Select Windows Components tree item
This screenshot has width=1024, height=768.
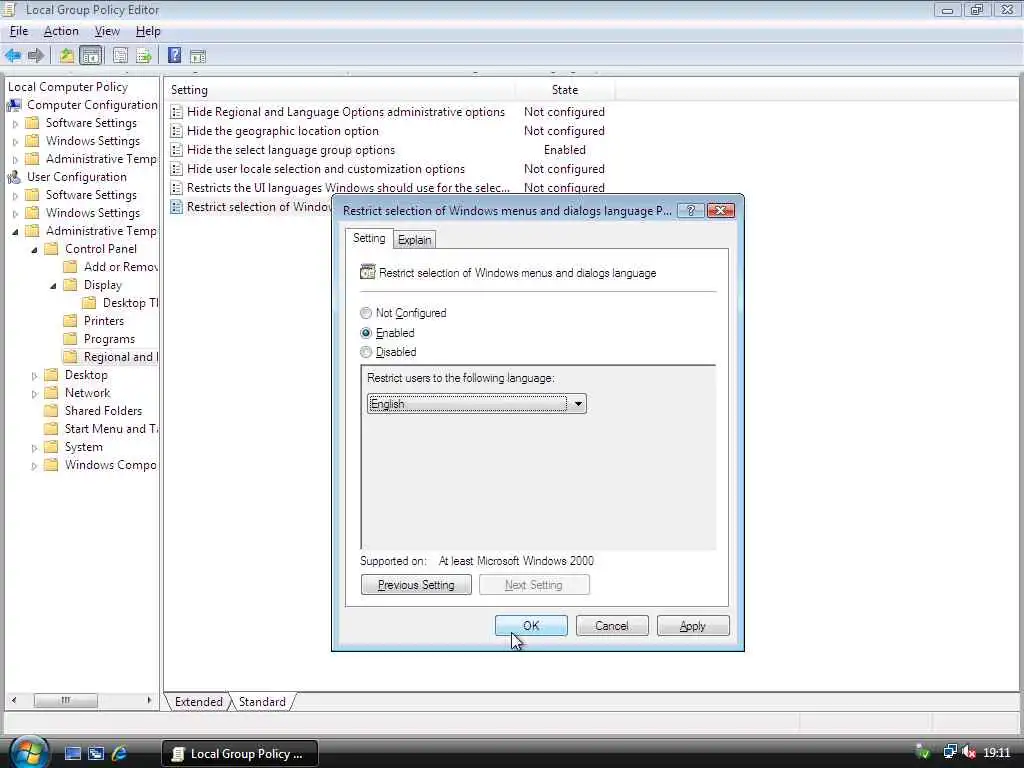tap(110, 465)
